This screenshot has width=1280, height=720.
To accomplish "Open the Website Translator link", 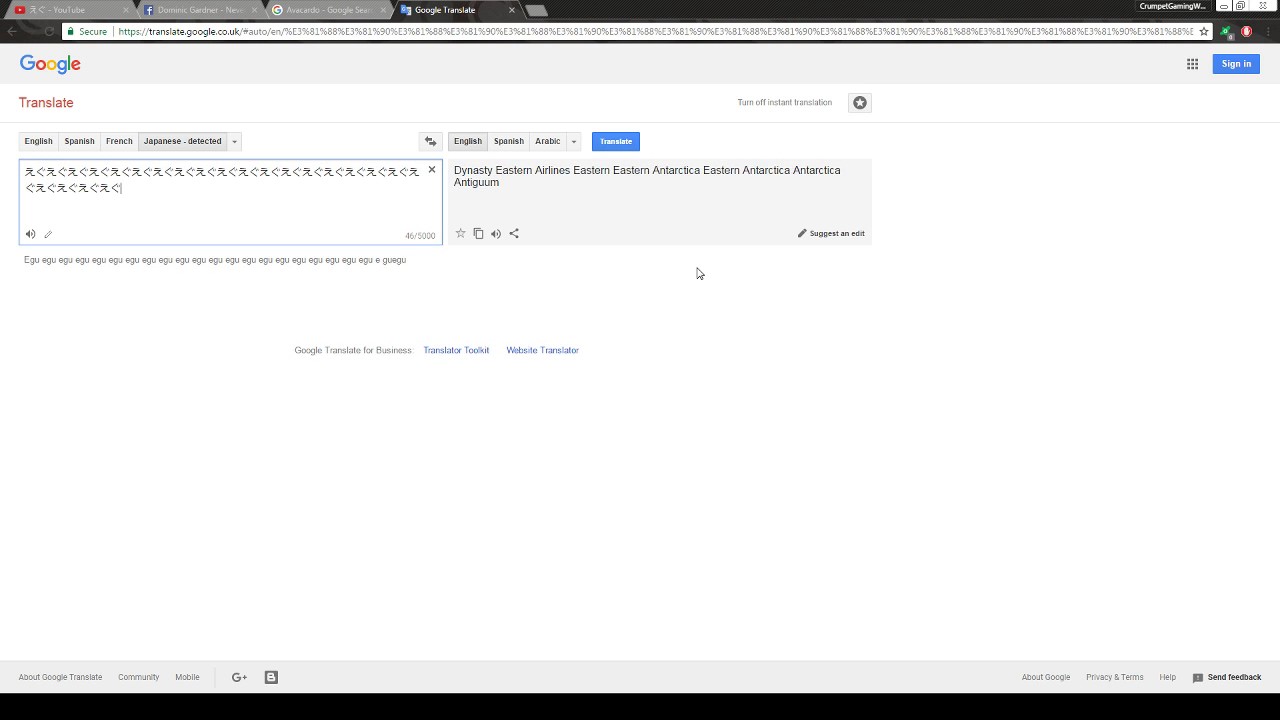I will (543, 350).
